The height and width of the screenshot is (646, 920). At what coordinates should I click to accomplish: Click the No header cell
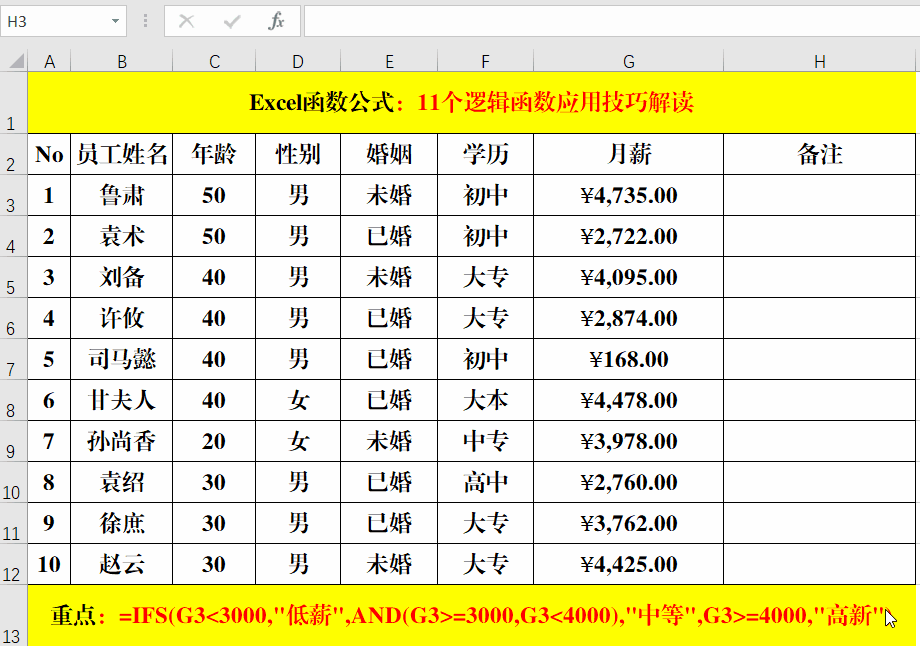49,154
